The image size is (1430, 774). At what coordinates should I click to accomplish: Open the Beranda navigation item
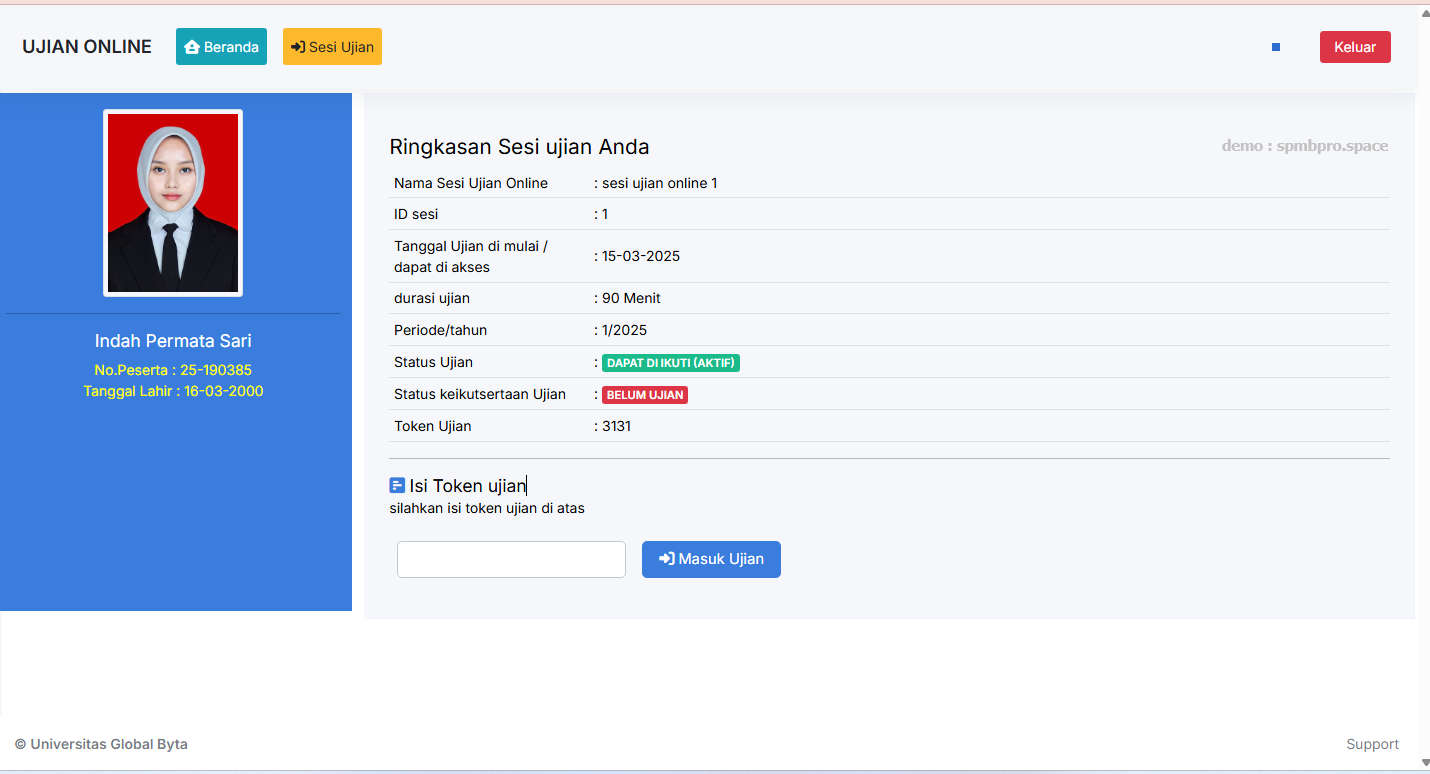(221, 46)
